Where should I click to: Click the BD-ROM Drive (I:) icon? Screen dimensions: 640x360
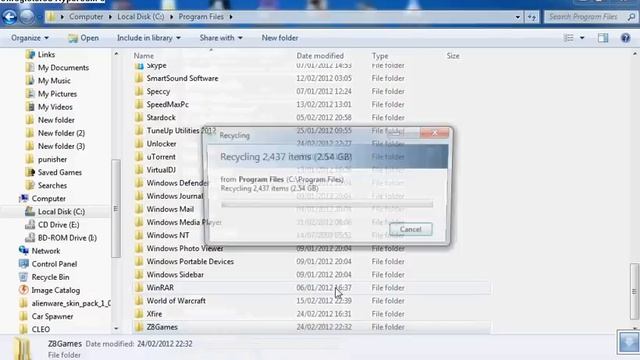[x=30, y=238]
